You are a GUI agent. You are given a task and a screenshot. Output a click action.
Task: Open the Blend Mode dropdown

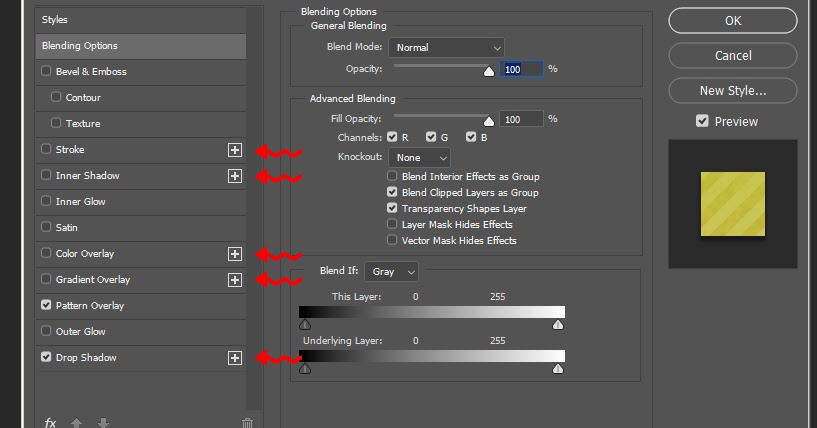pos(446,47)
